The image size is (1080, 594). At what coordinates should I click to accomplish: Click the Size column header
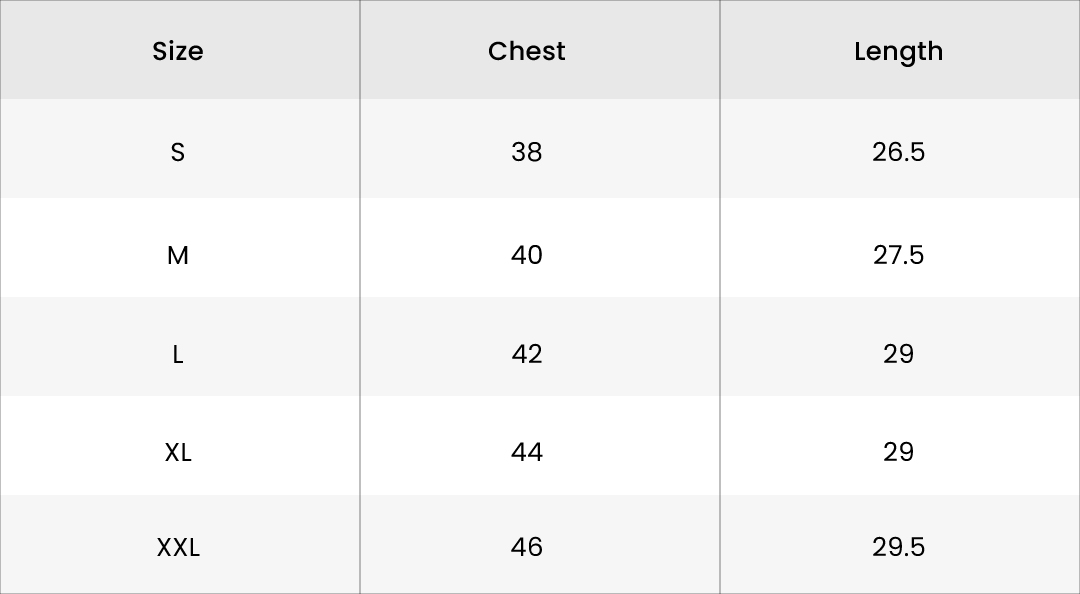click(178, 51)
